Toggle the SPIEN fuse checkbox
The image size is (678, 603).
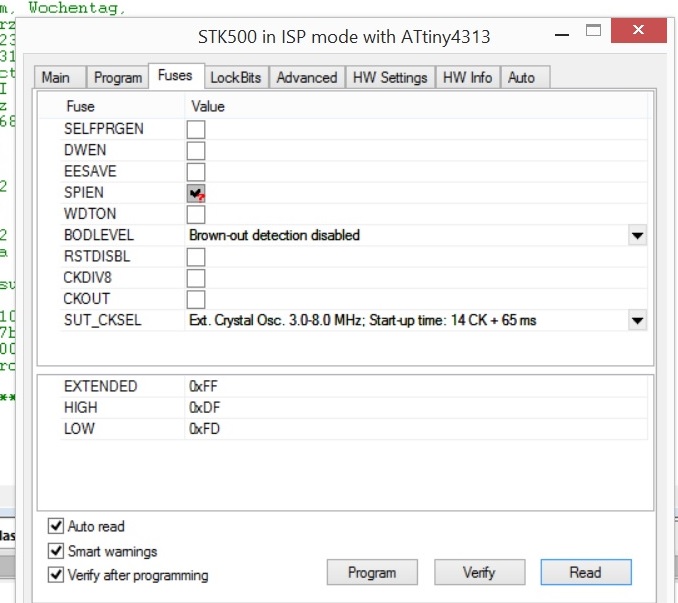pyautogui.click(x=196, y=193)
